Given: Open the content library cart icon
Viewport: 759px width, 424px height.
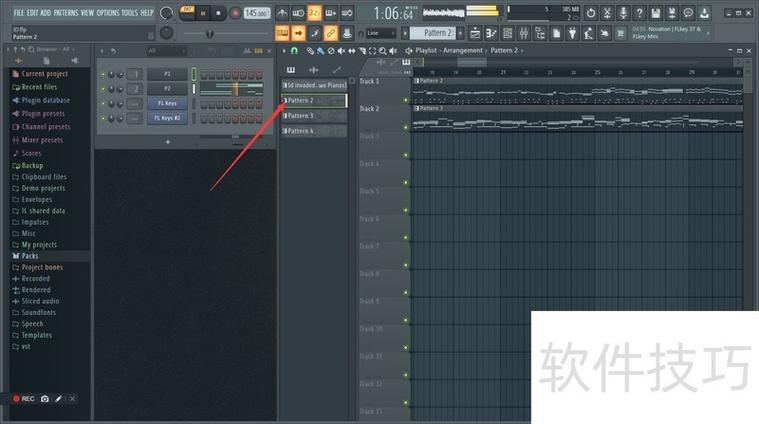Looking at the screenshot, I should (620, 33).
